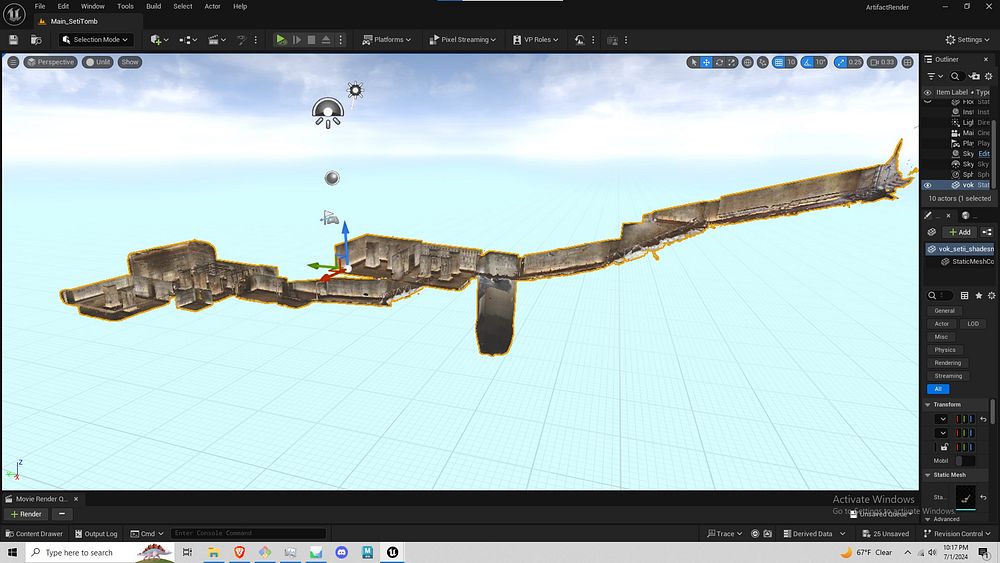1000x563 pixels.
Task: Click the Render button in Movie Render Queue
Action: (26, 514)
